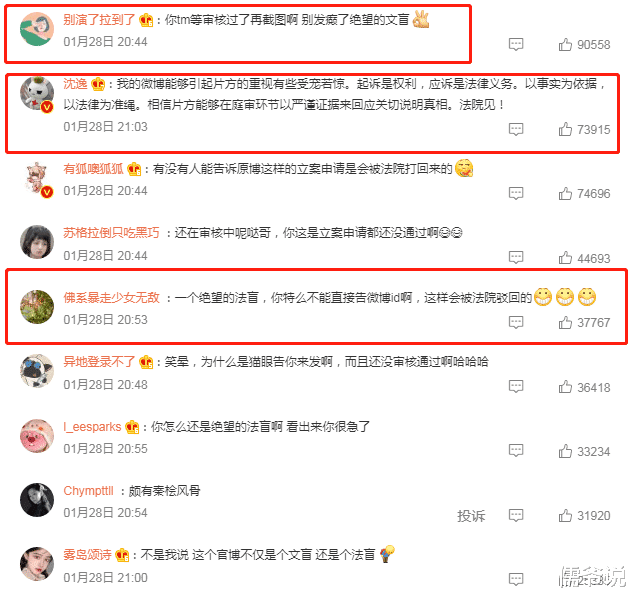Reply to 雾岛颂诗's comment
The height and width of the screenshot is (603, 638).
point(516,579)
